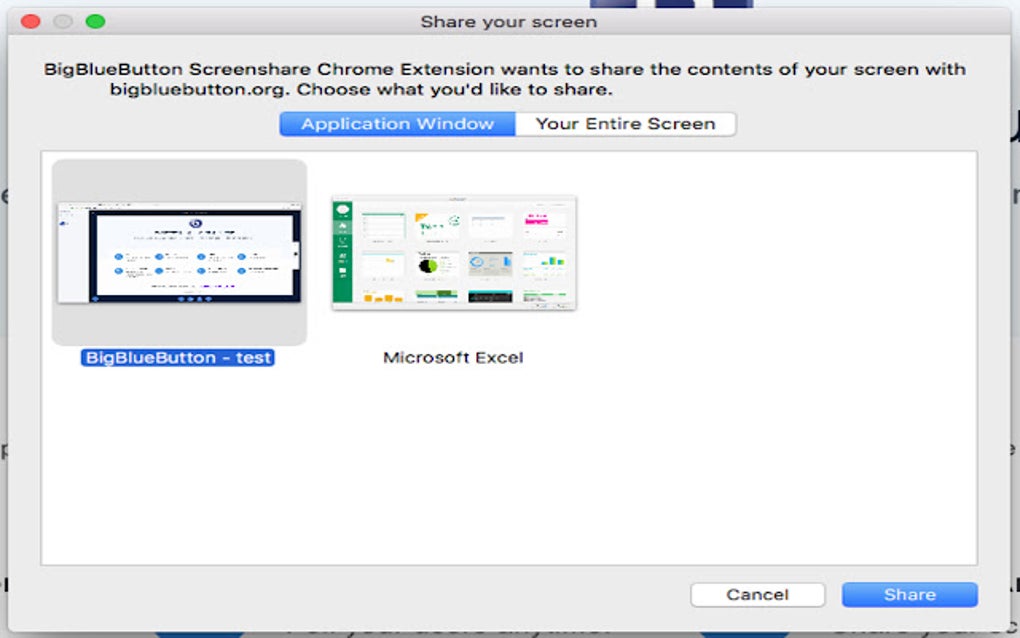This screenshot has height=638, width=1020.
Task: Switch to the Your Entire Screen tab
Action: click(x=625, y=123)
